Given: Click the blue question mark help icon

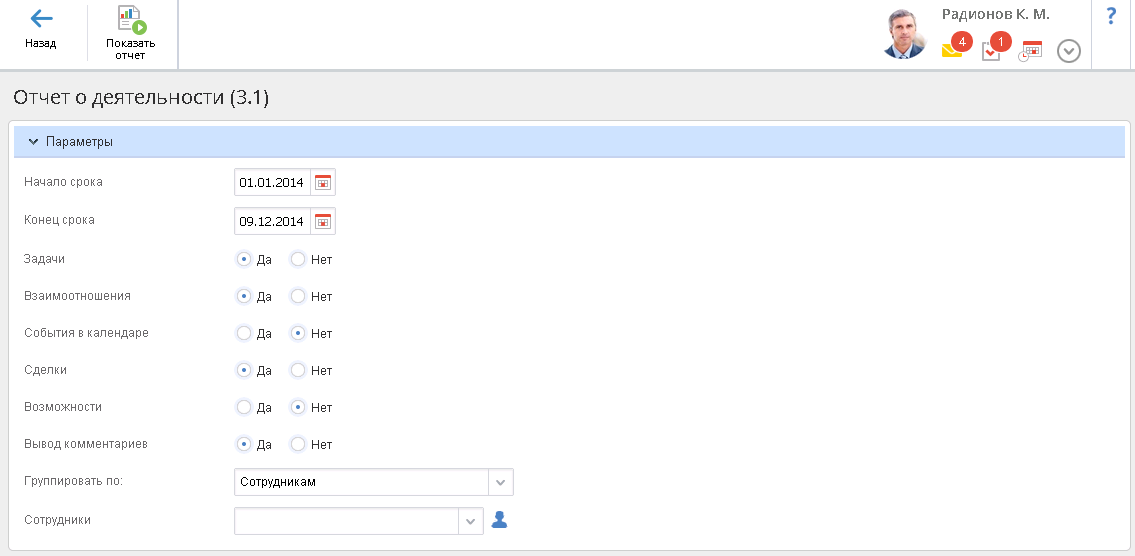Looking at the screenshot, I should click(x=1111, y=16).
